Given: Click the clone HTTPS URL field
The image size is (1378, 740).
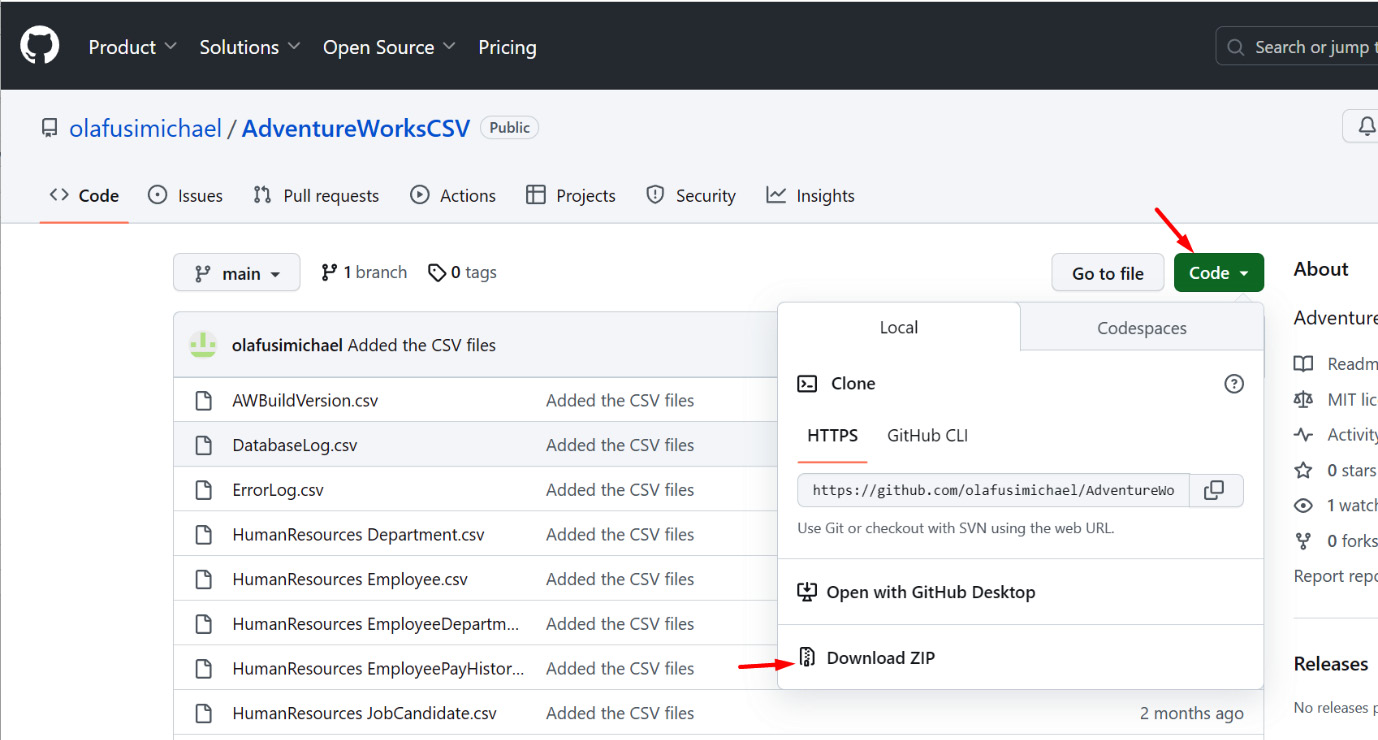Looking at the screenshot, I should (993, 490).
